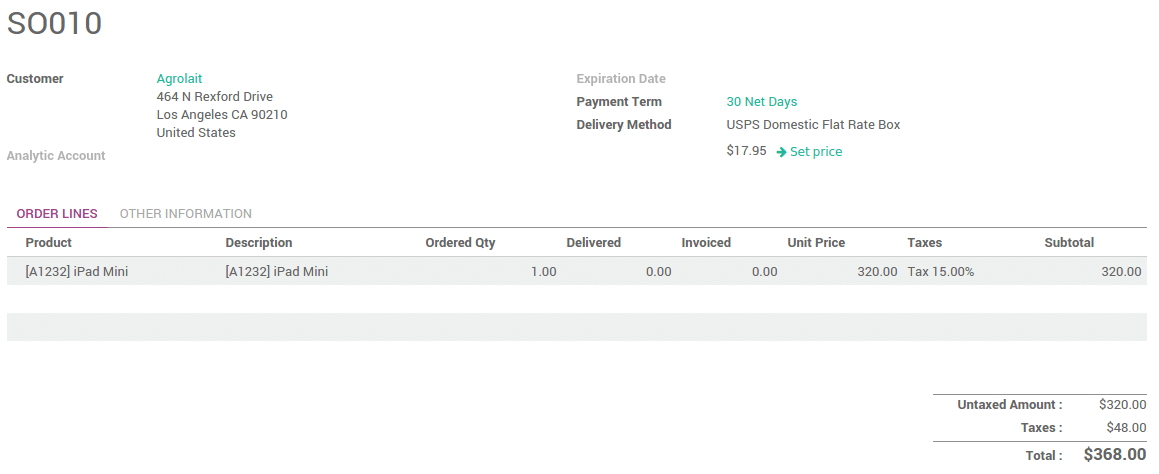Click the Taxes column header
This screenshot has height=474, width=1159.
pos(924,243)
